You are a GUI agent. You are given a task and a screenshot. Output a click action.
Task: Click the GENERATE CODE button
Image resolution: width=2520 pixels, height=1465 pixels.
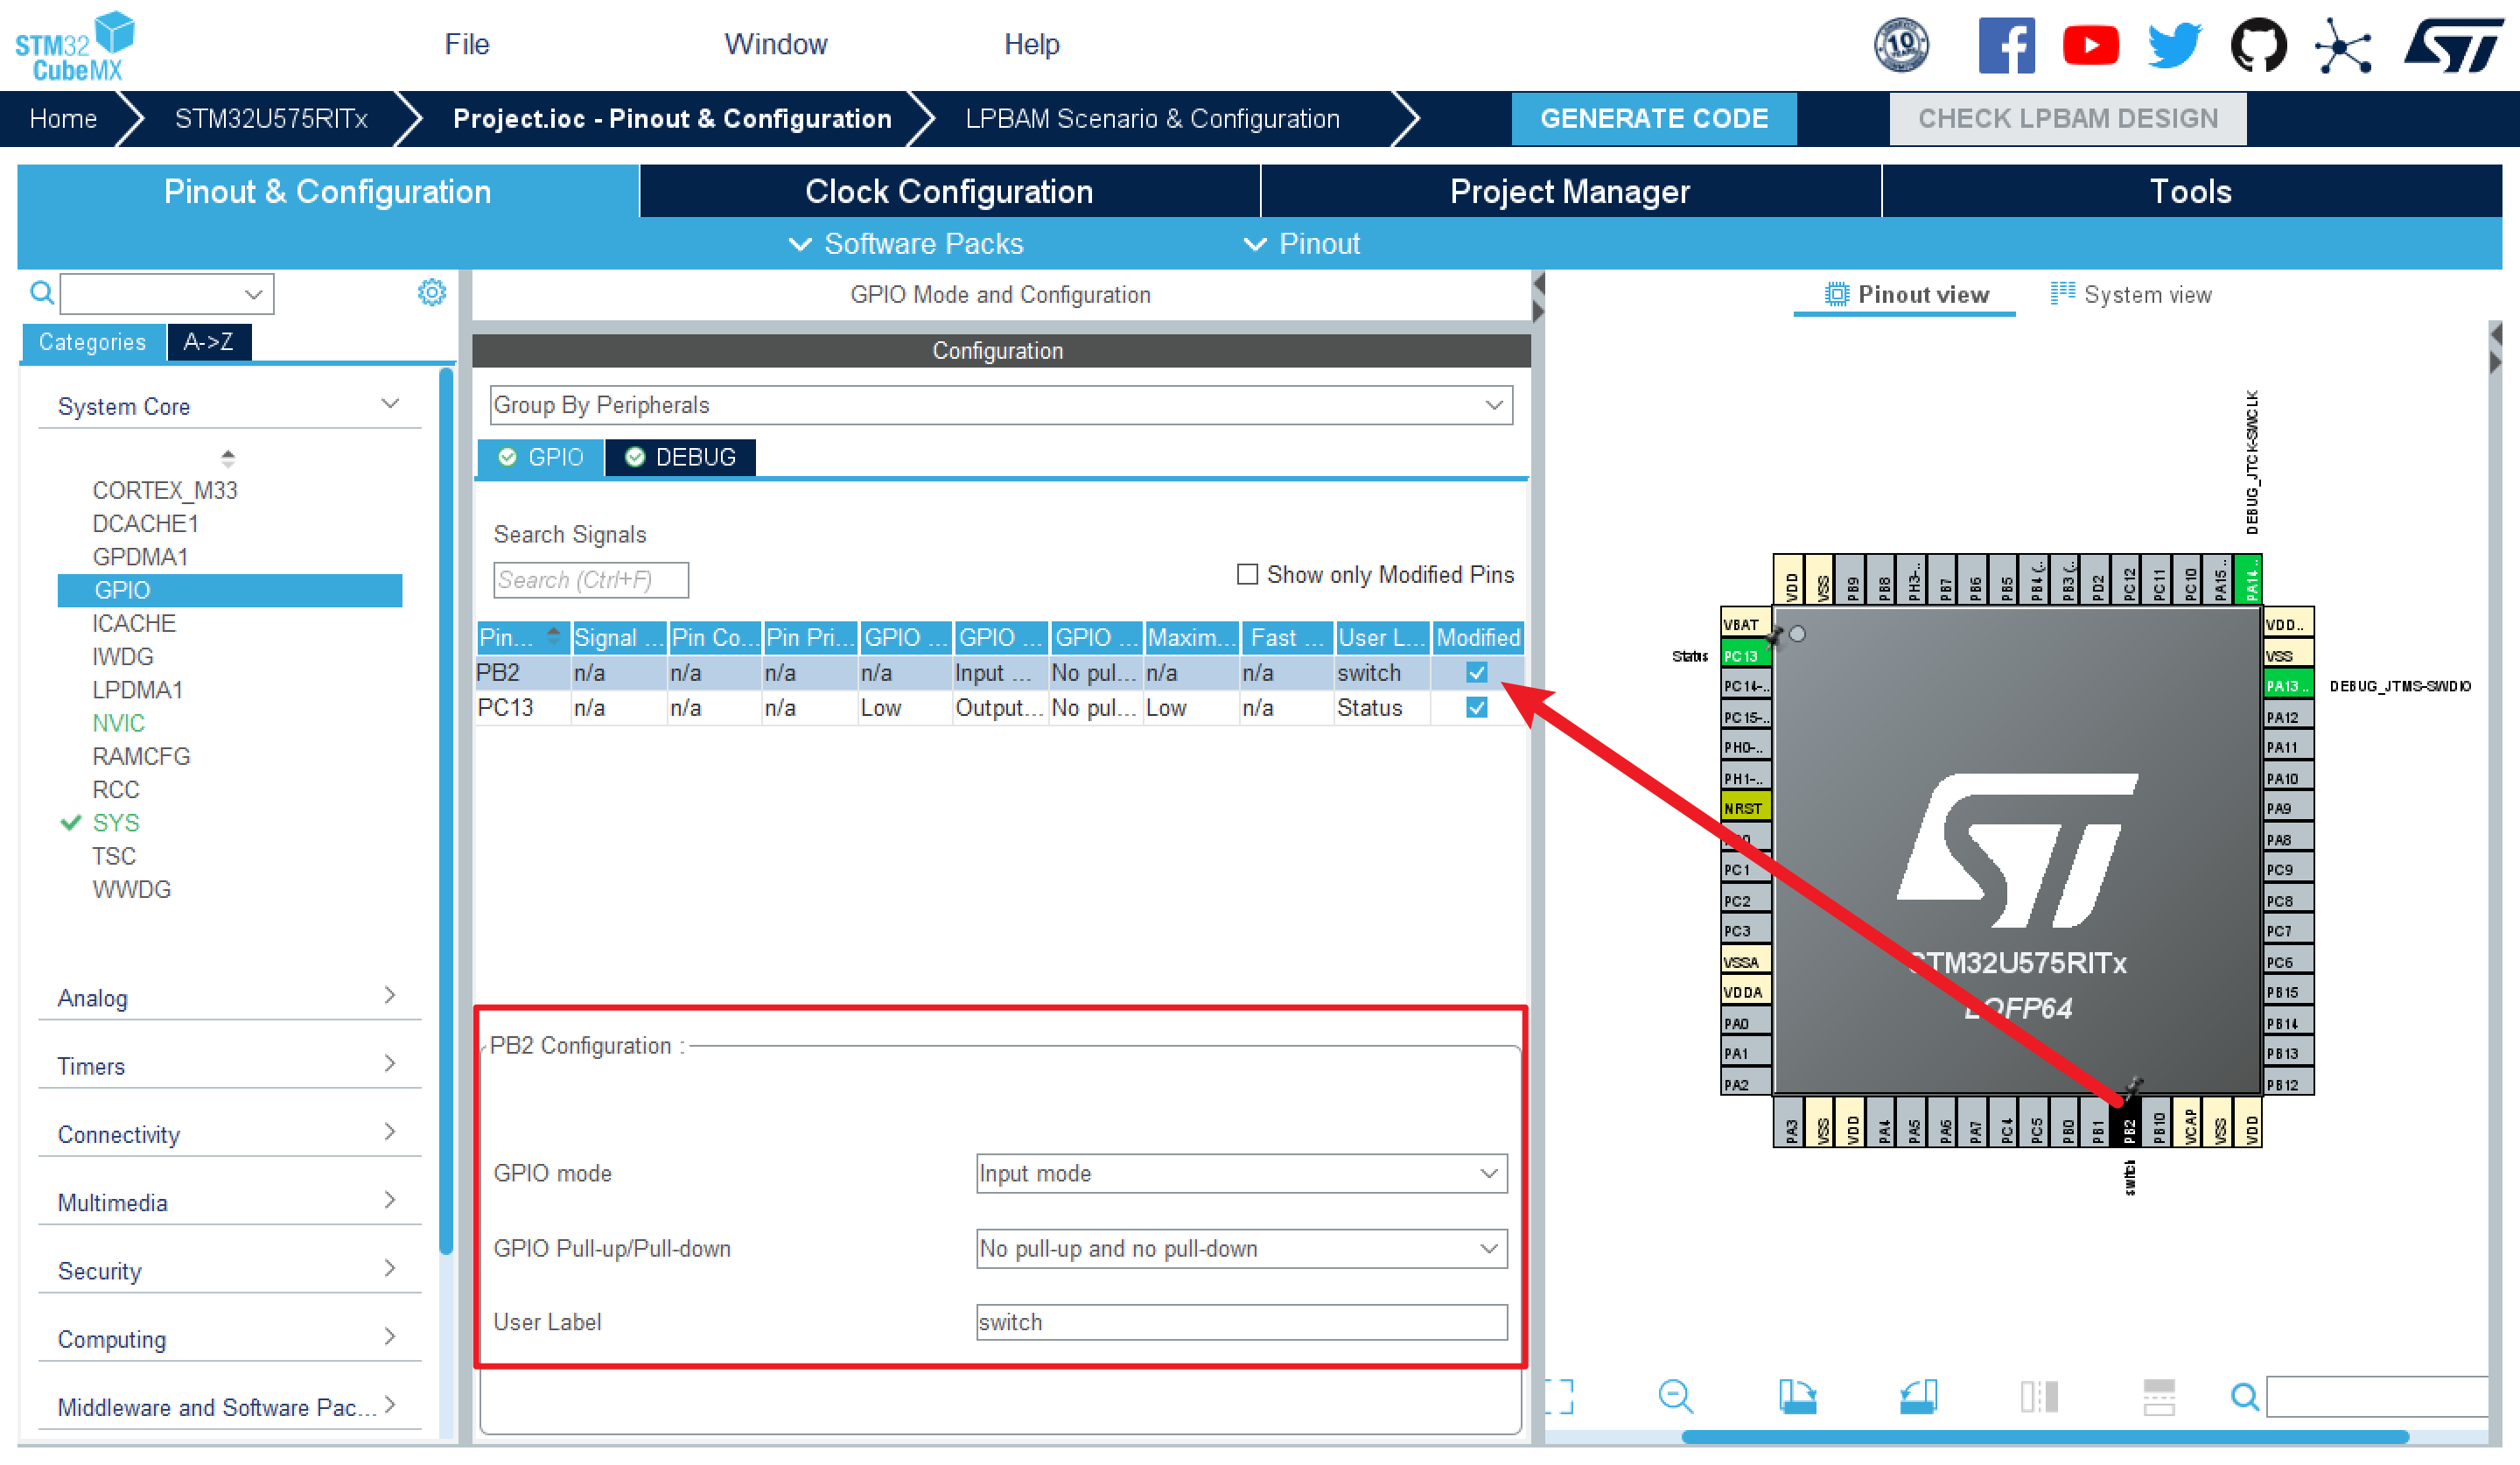pos(1653,119)
